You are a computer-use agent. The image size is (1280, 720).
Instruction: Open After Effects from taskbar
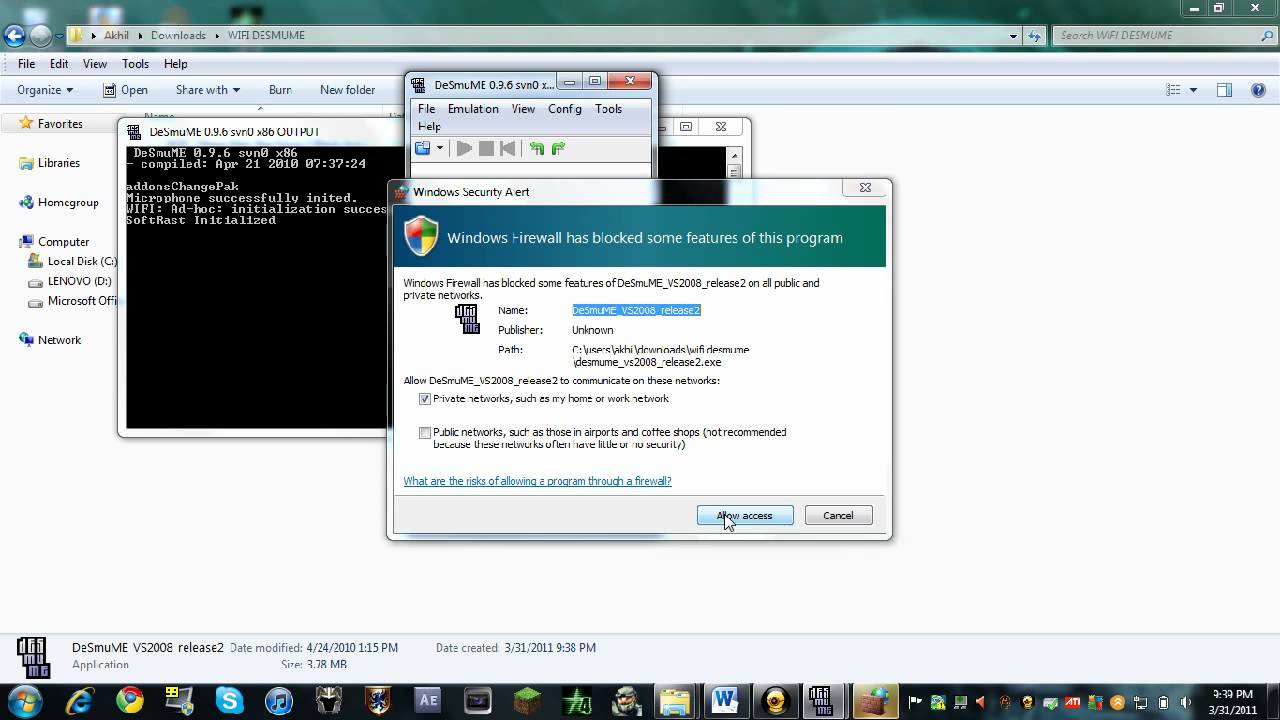pos(428,701)
